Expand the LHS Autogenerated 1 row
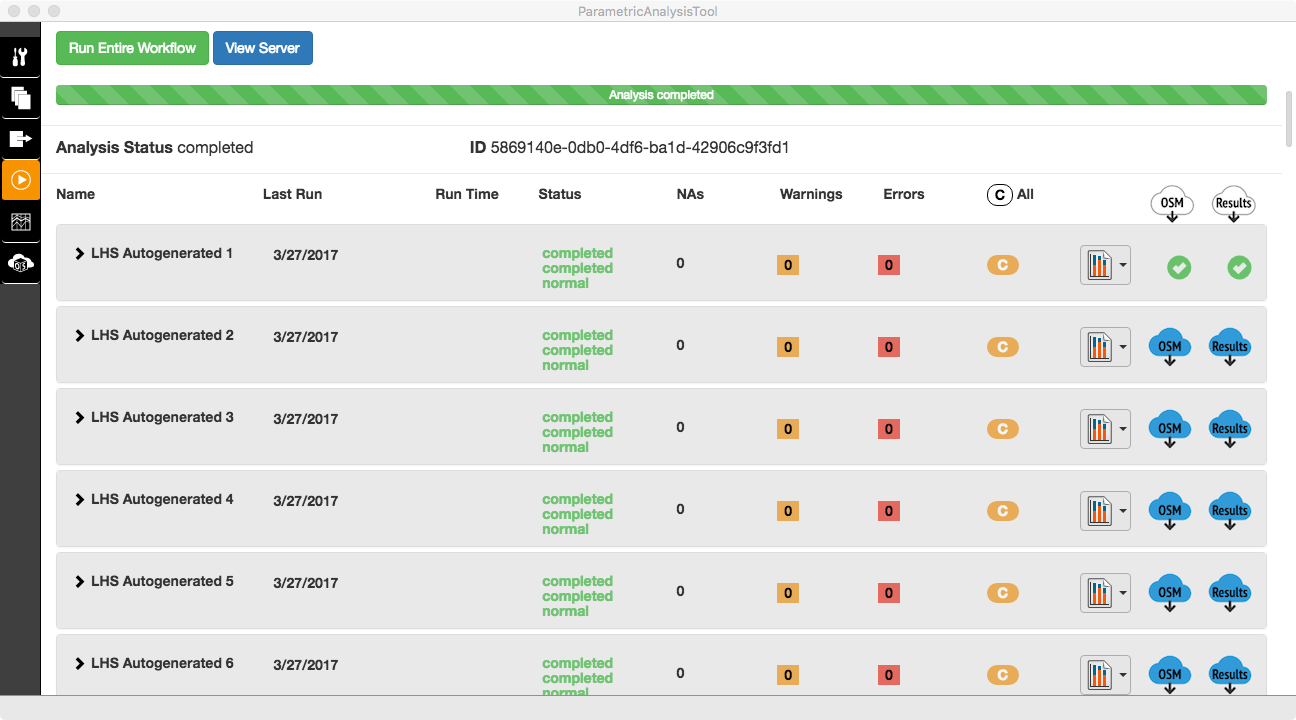Image resolution: width=1296 pixels, height=720 pixels. point(80,254)
